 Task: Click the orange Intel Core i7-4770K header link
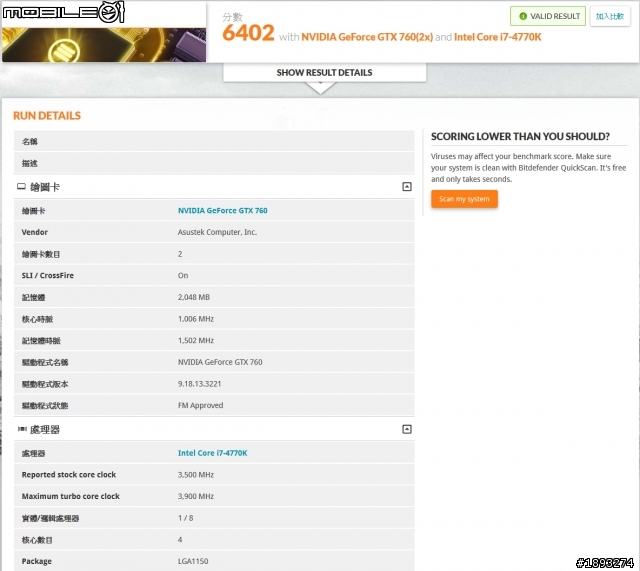coord(498,37)
